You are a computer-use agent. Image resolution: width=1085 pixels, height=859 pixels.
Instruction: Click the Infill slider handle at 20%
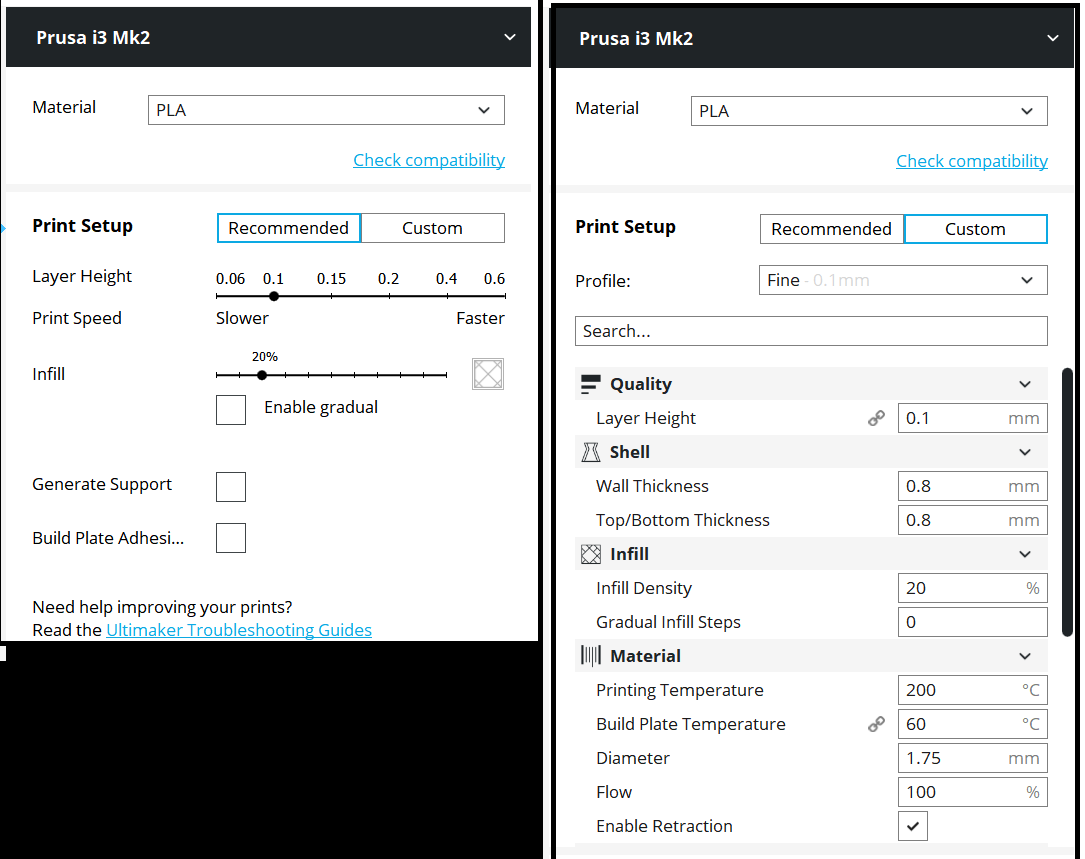[x=262, y=375]
